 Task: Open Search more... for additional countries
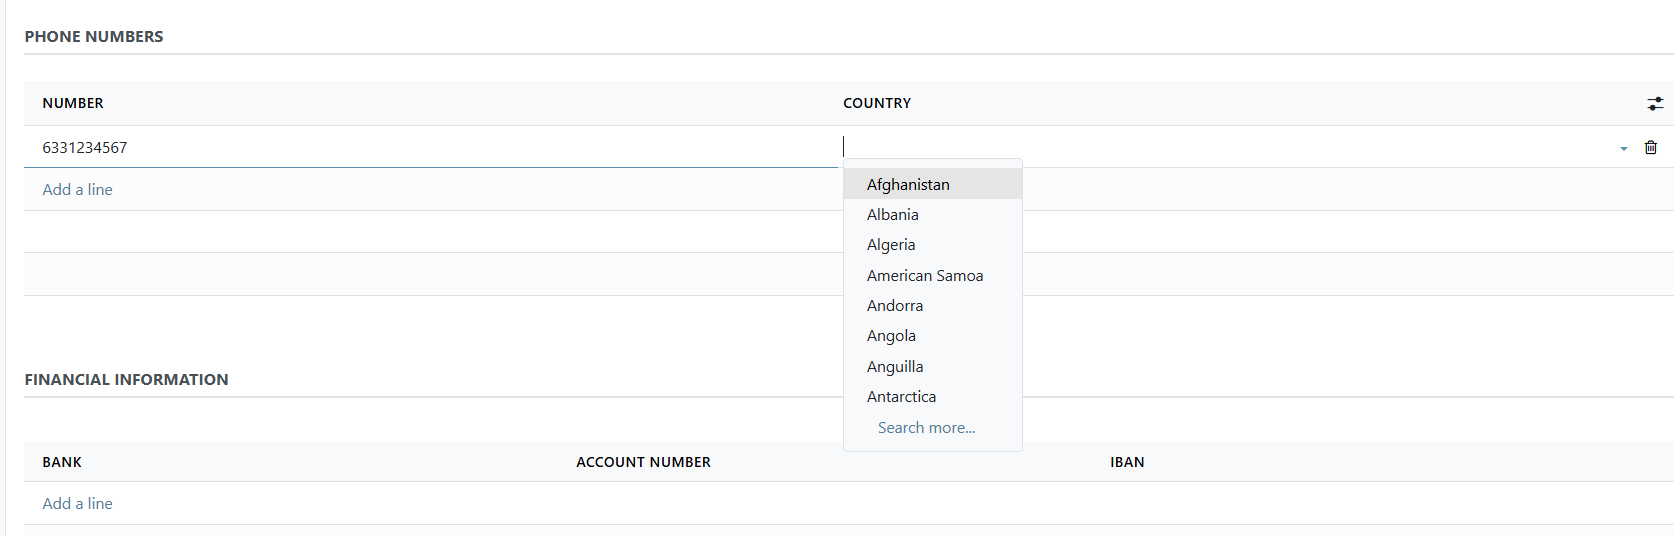click(x=926, y=428)
